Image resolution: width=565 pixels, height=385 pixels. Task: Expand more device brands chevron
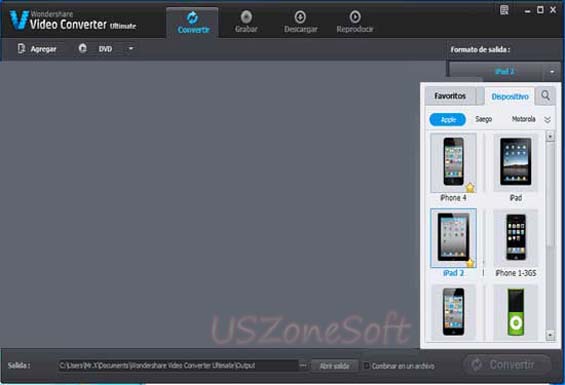click(x=547, y=120)
